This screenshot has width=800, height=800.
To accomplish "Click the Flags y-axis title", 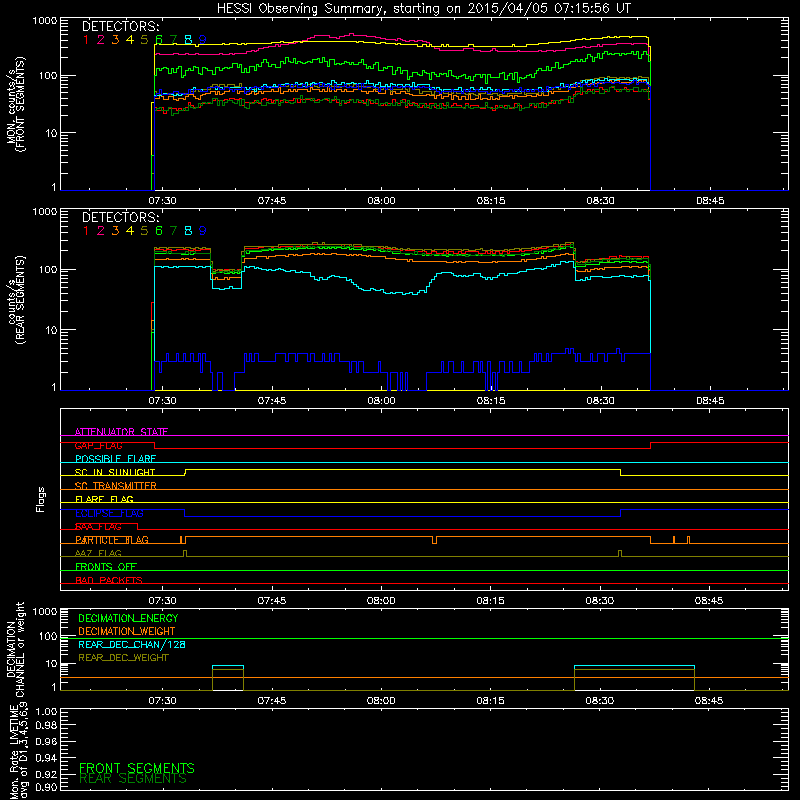I will click(41, 499).
